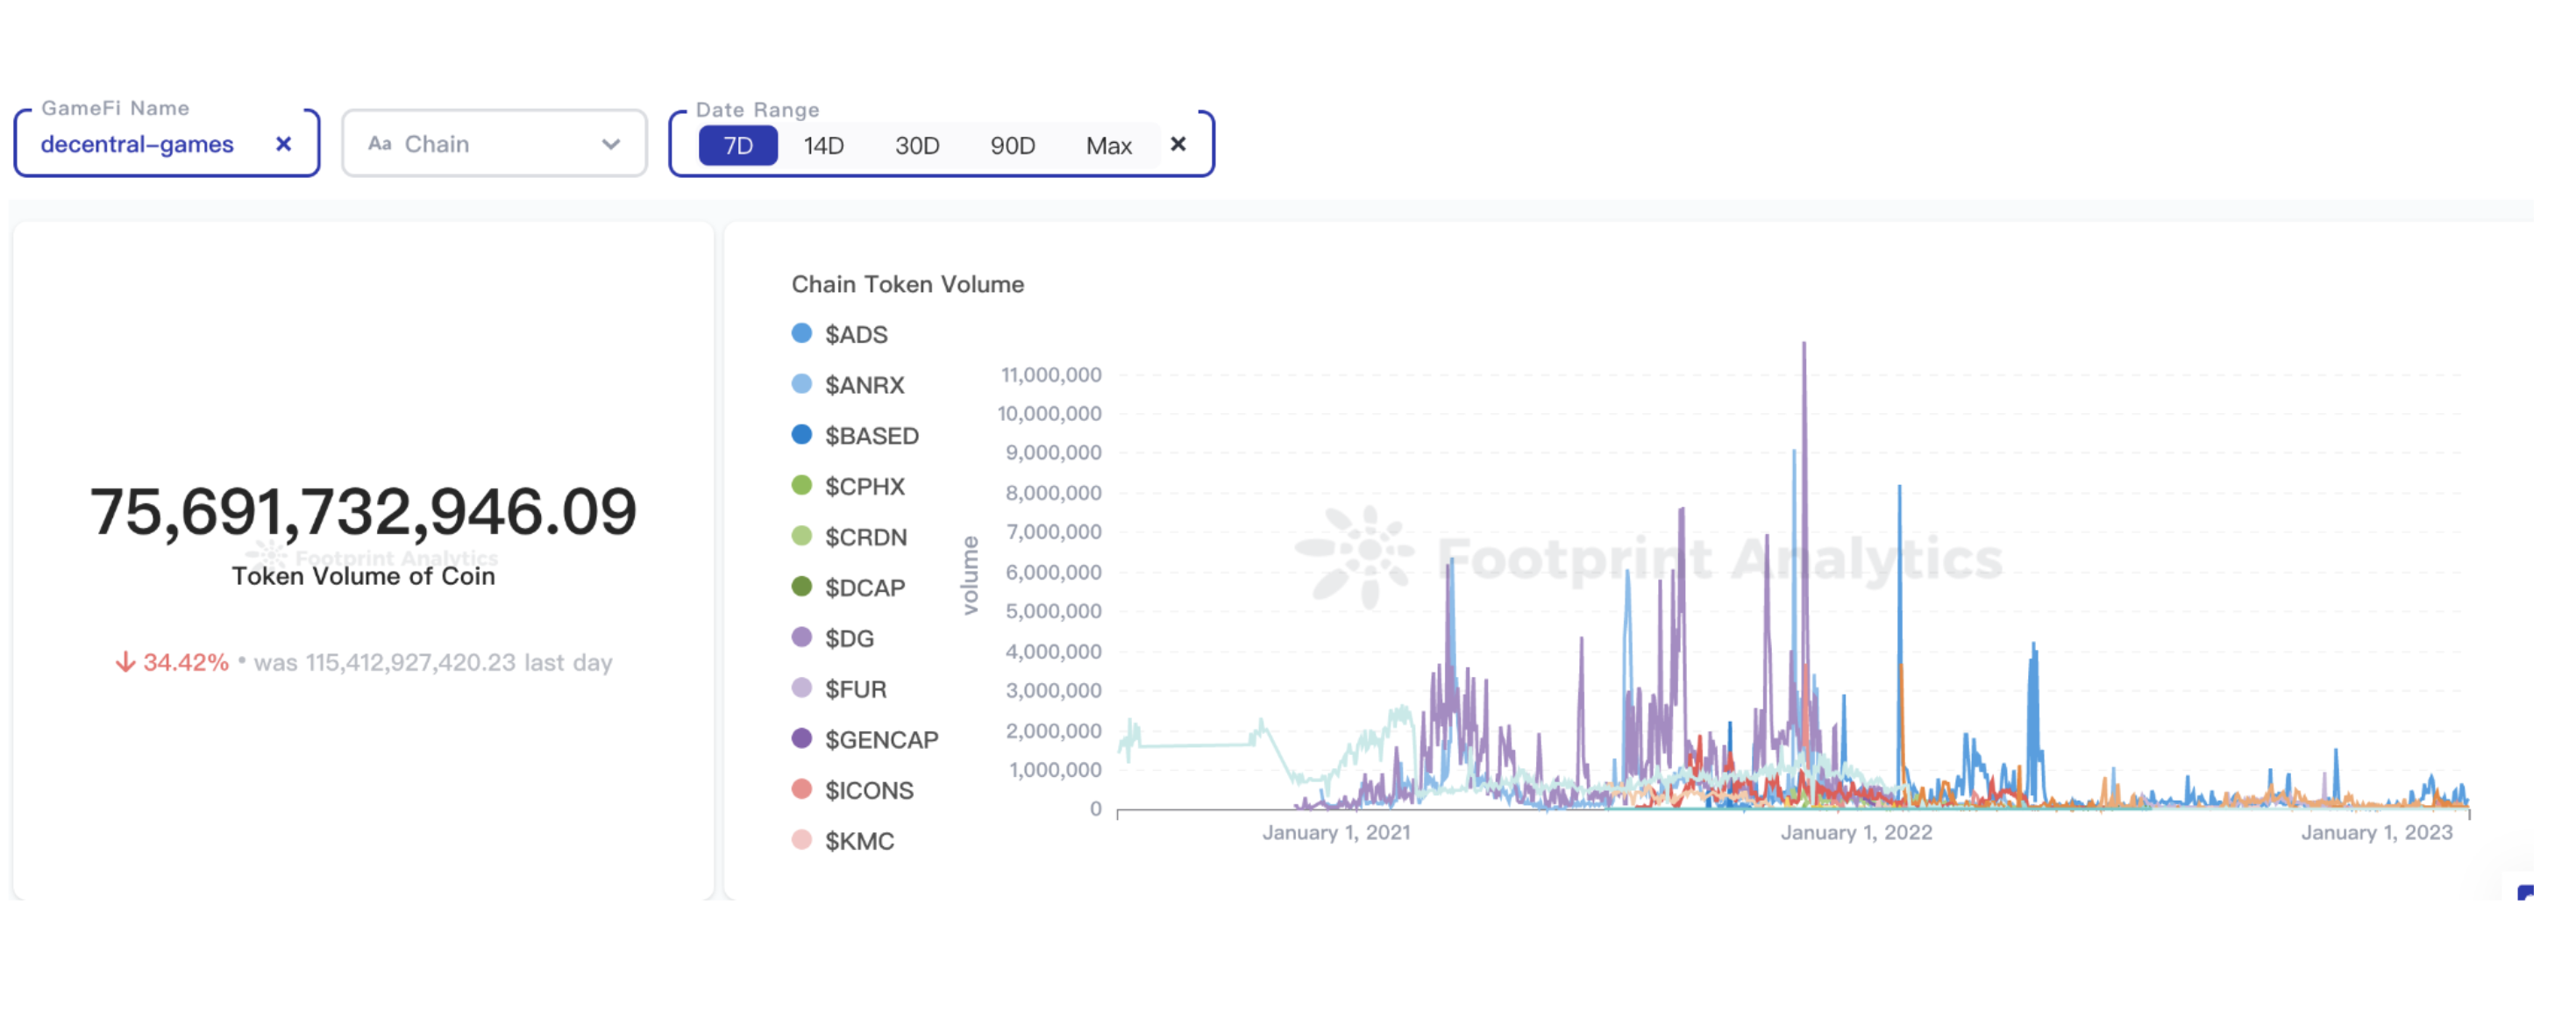This screenshot has height=1026, width=2576.
Task: Toggle the $ANRX legend series
Action: 848,385
